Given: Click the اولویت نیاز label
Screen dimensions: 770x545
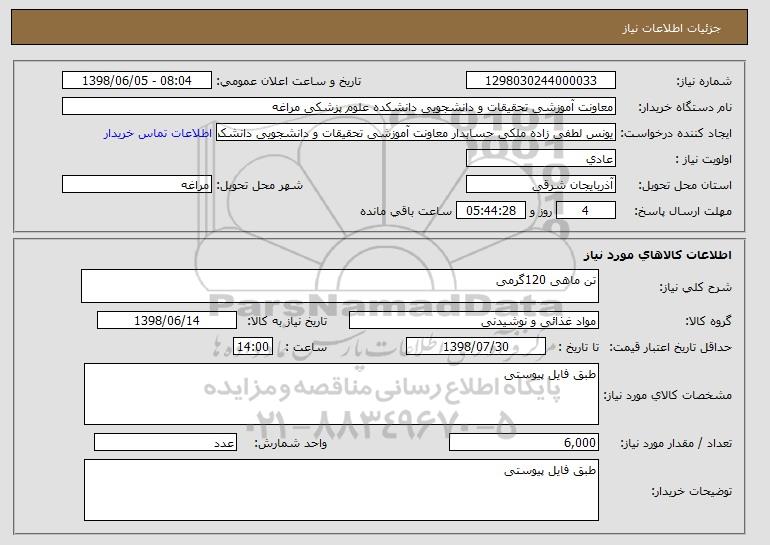Looking at the screenshot, I should [704, 159].
